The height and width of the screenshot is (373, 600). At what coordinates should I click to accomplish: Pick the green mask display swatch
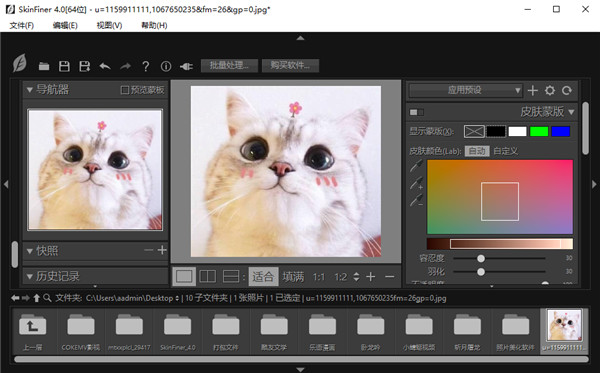pyautogui.click(x=539, y=132)
